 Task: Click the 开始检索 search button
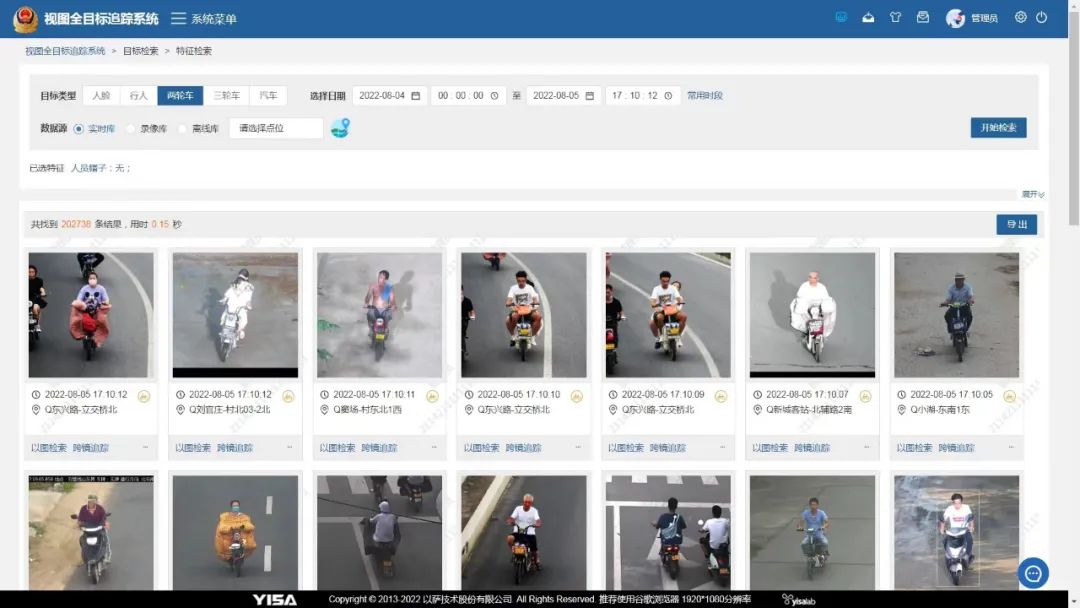(998, 127)
